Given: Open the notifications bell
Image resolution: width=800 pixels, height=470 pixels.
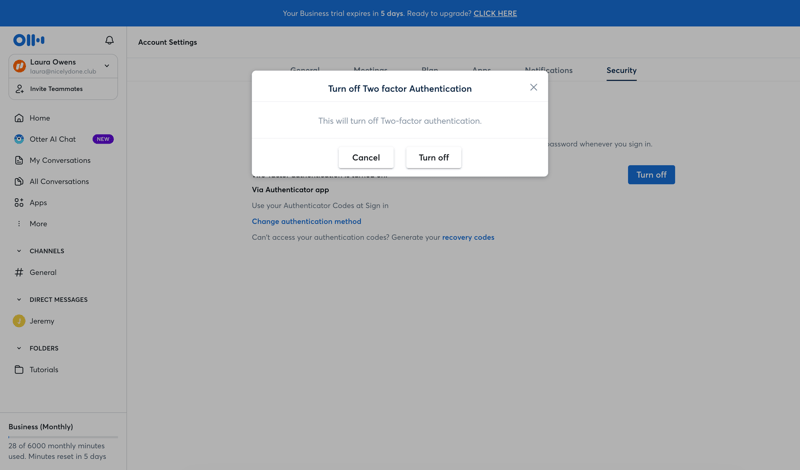Looking at the screenshot, I should click(109, 40).
